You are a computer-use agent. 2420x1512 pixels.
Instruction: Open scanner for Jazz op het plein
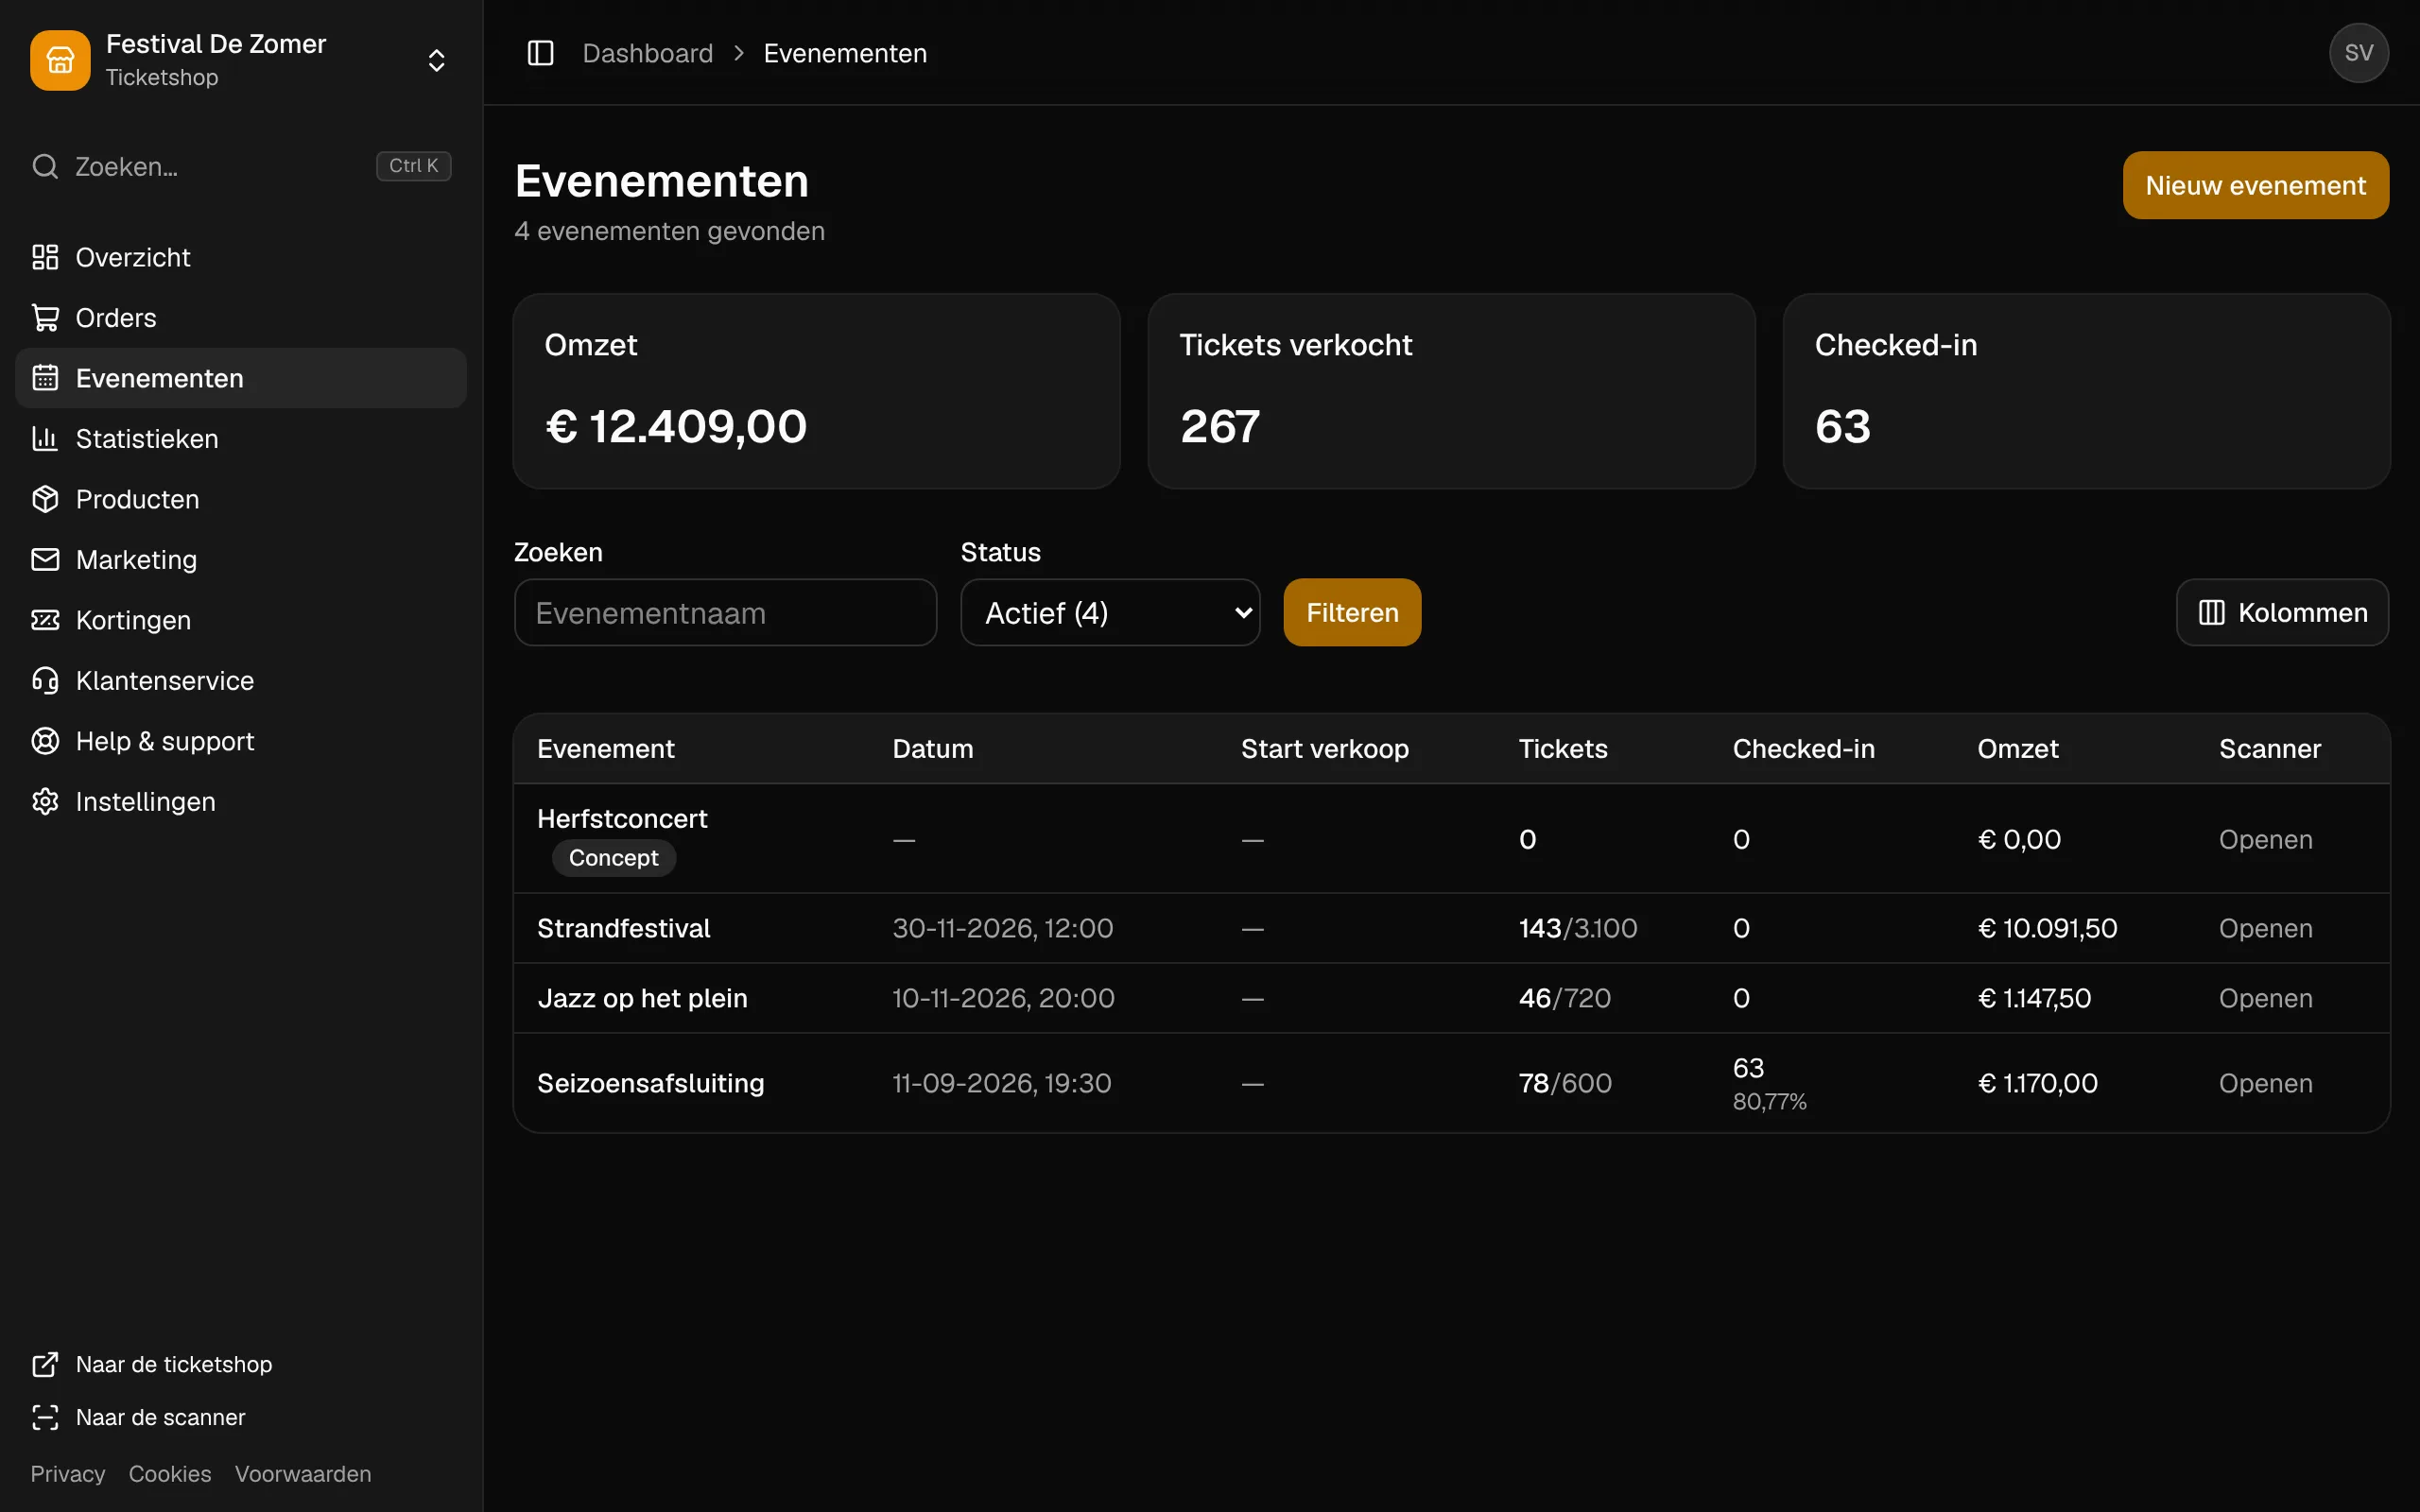2265,998
